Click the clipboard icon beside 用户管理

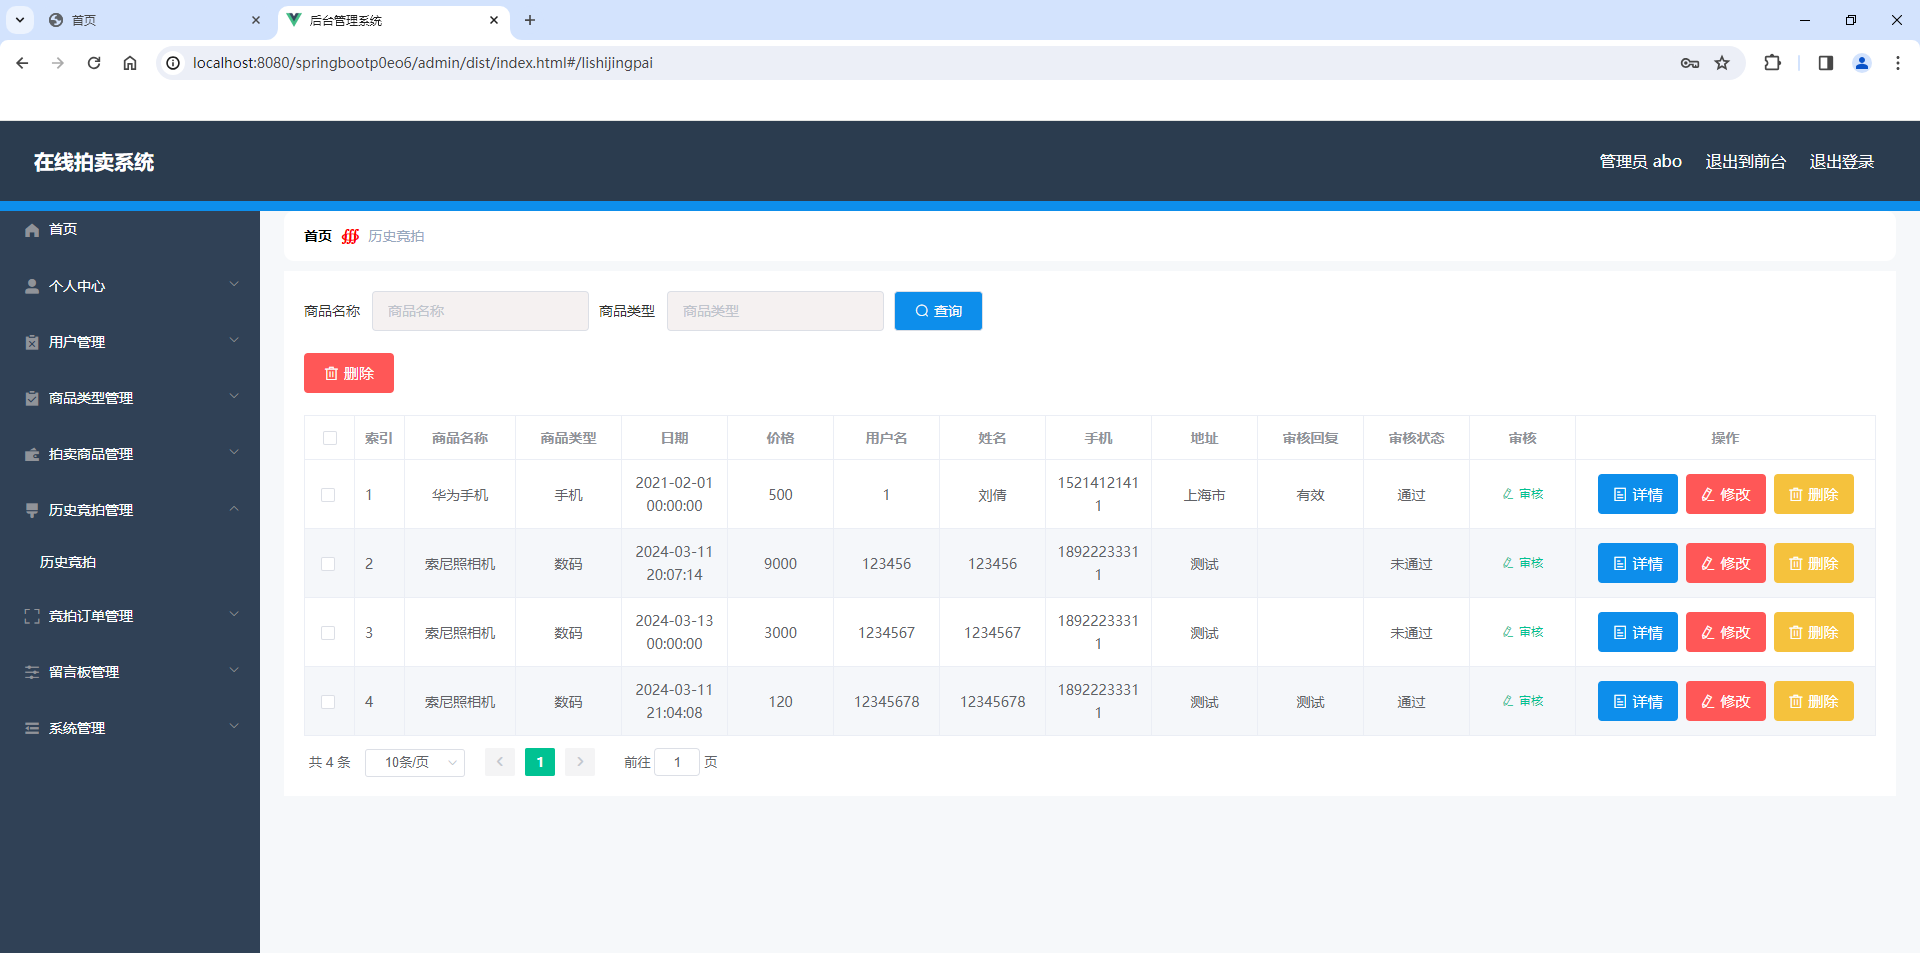[32, 342]
